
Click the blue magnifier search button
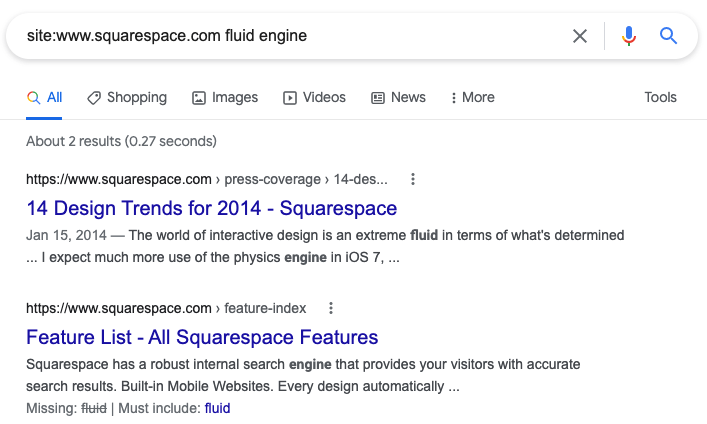pyautogui.click(x=669, y=36)
